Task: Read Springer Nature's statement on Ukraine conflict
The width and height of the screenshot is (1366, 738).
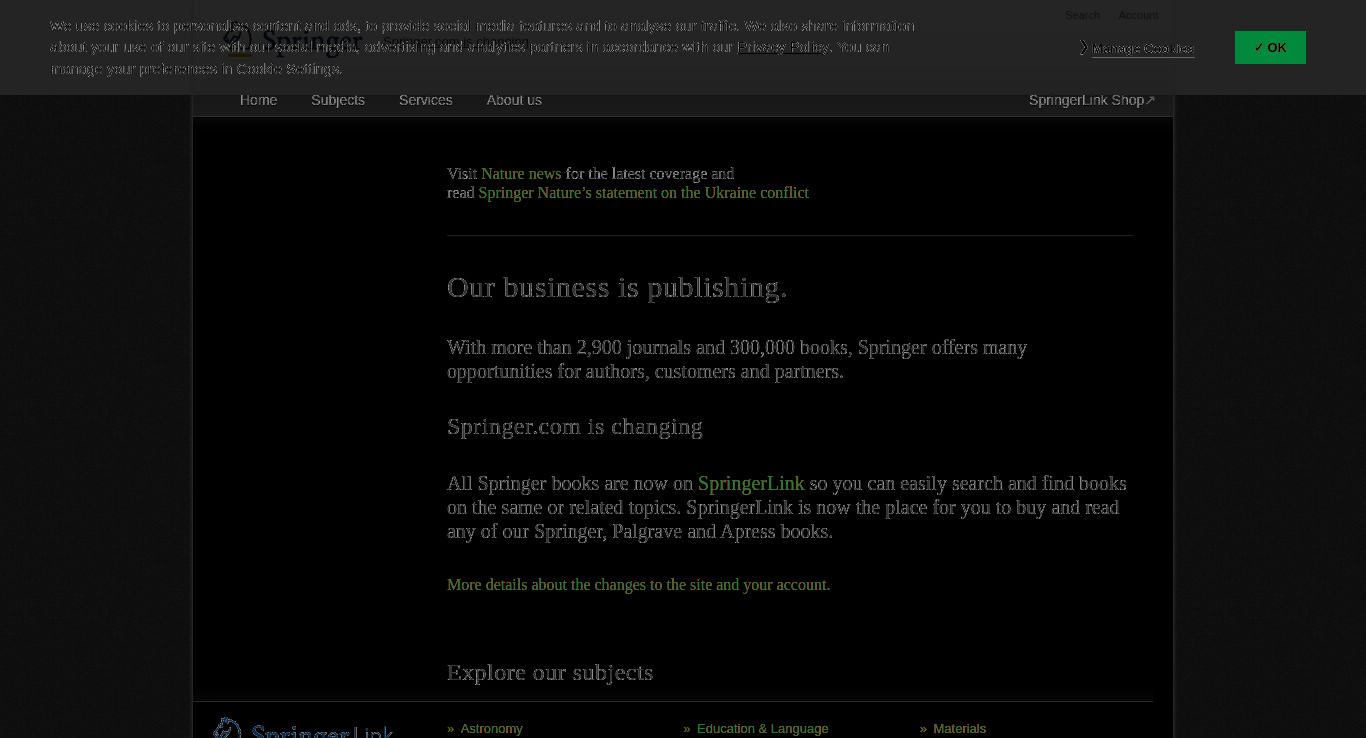Action: pos(643,192)
